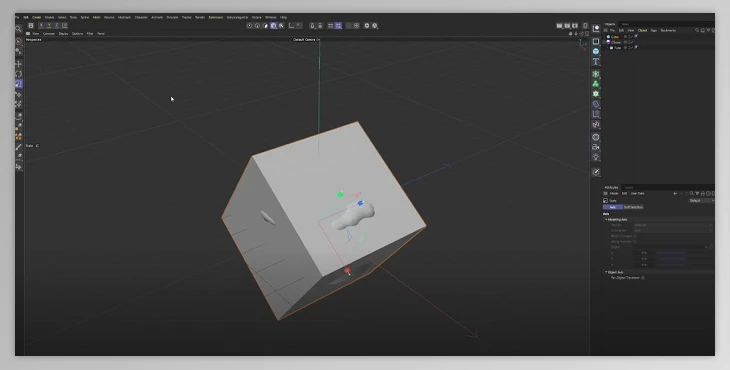Toggle the X axis lock

(x=41, y=26)
